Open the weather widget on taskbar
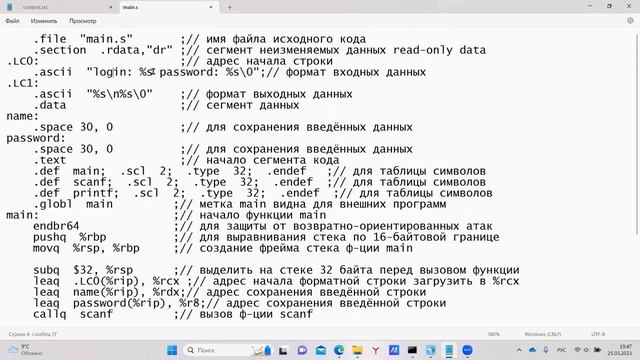 pos(25,350)
